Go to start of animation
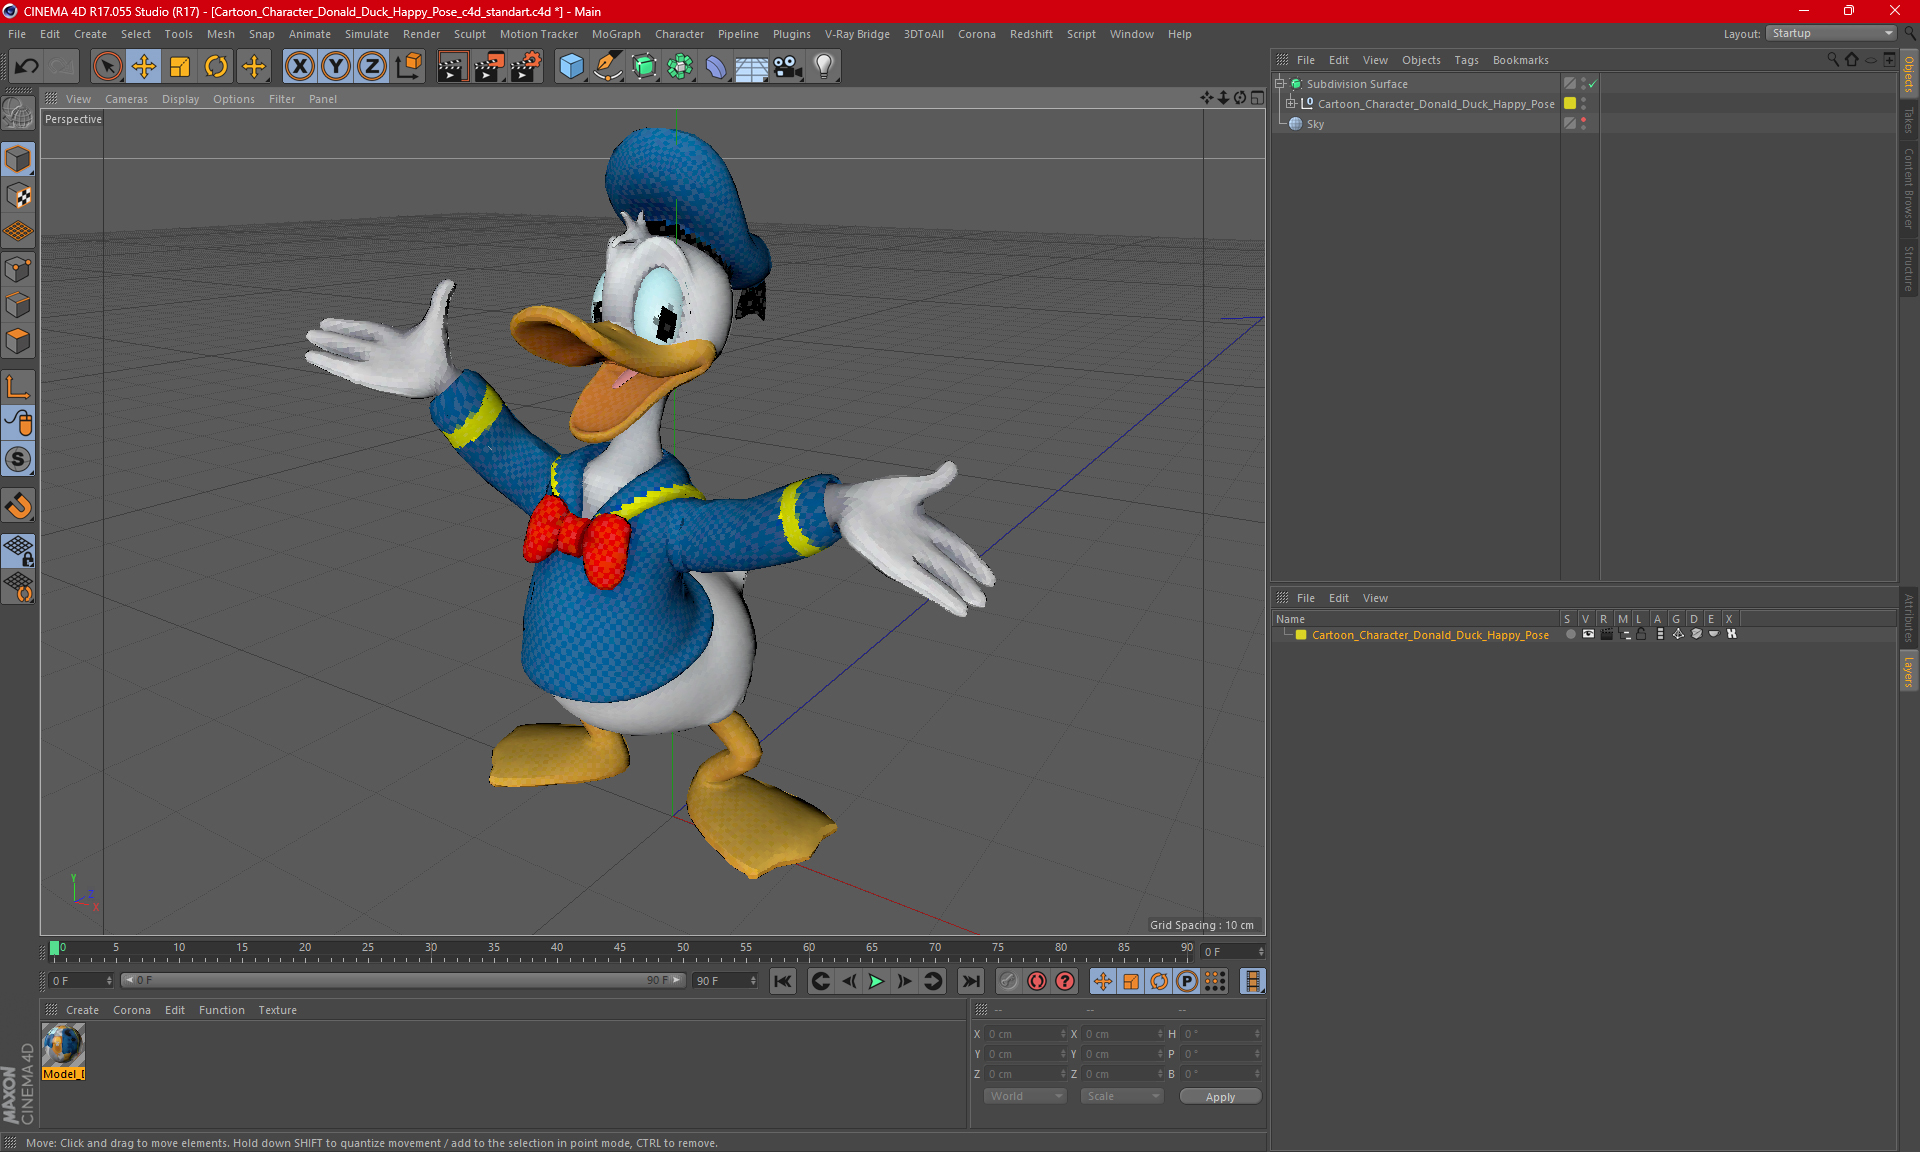 point(783,981)
